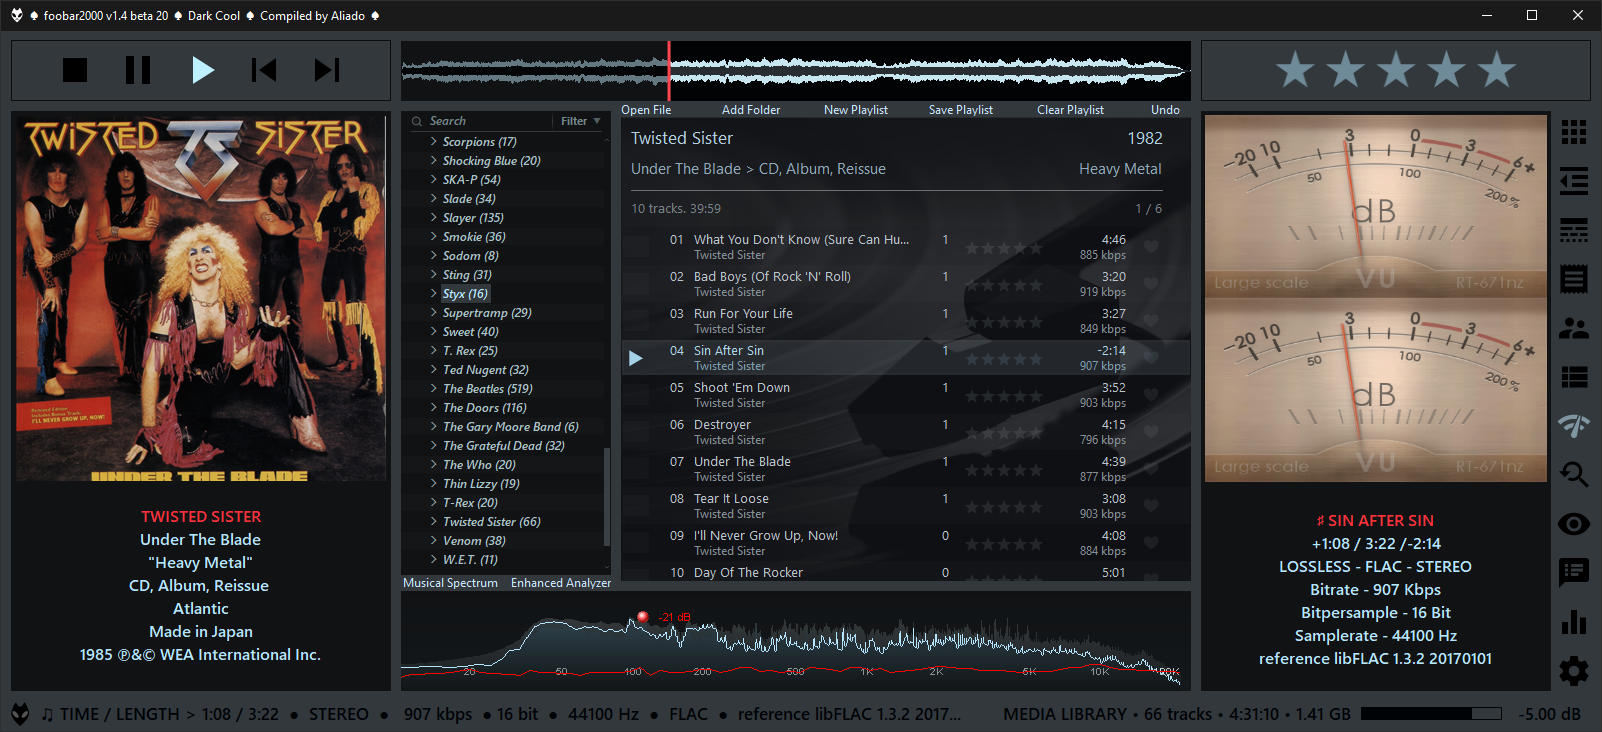Screen dimensions: 1602x732
Task: Toggle heart favorite for Destroyer track
Action: 1151,432
